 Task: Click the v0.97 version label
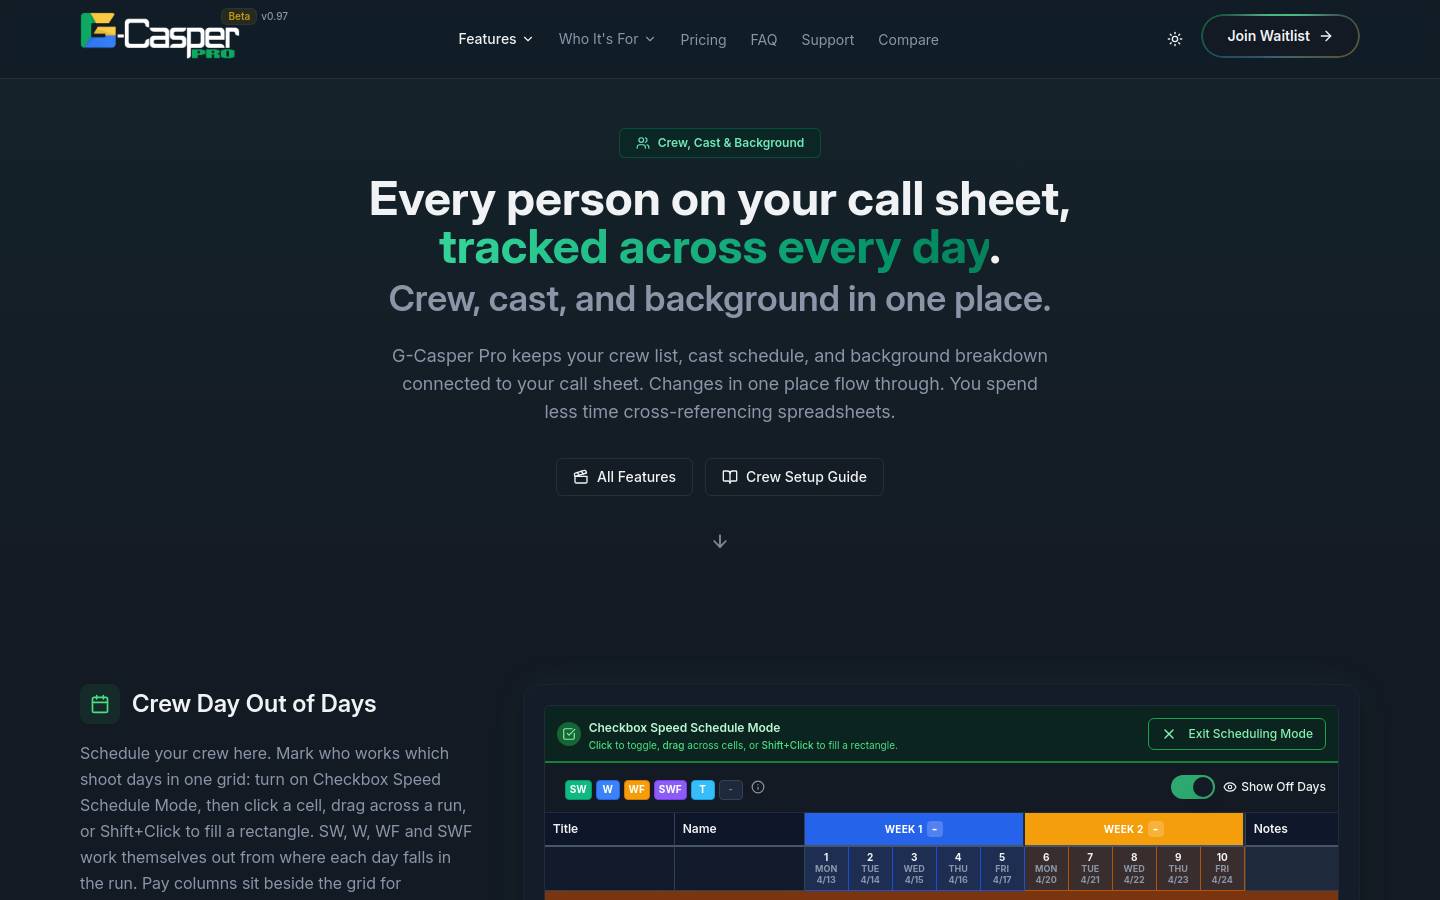click(275, 16)
